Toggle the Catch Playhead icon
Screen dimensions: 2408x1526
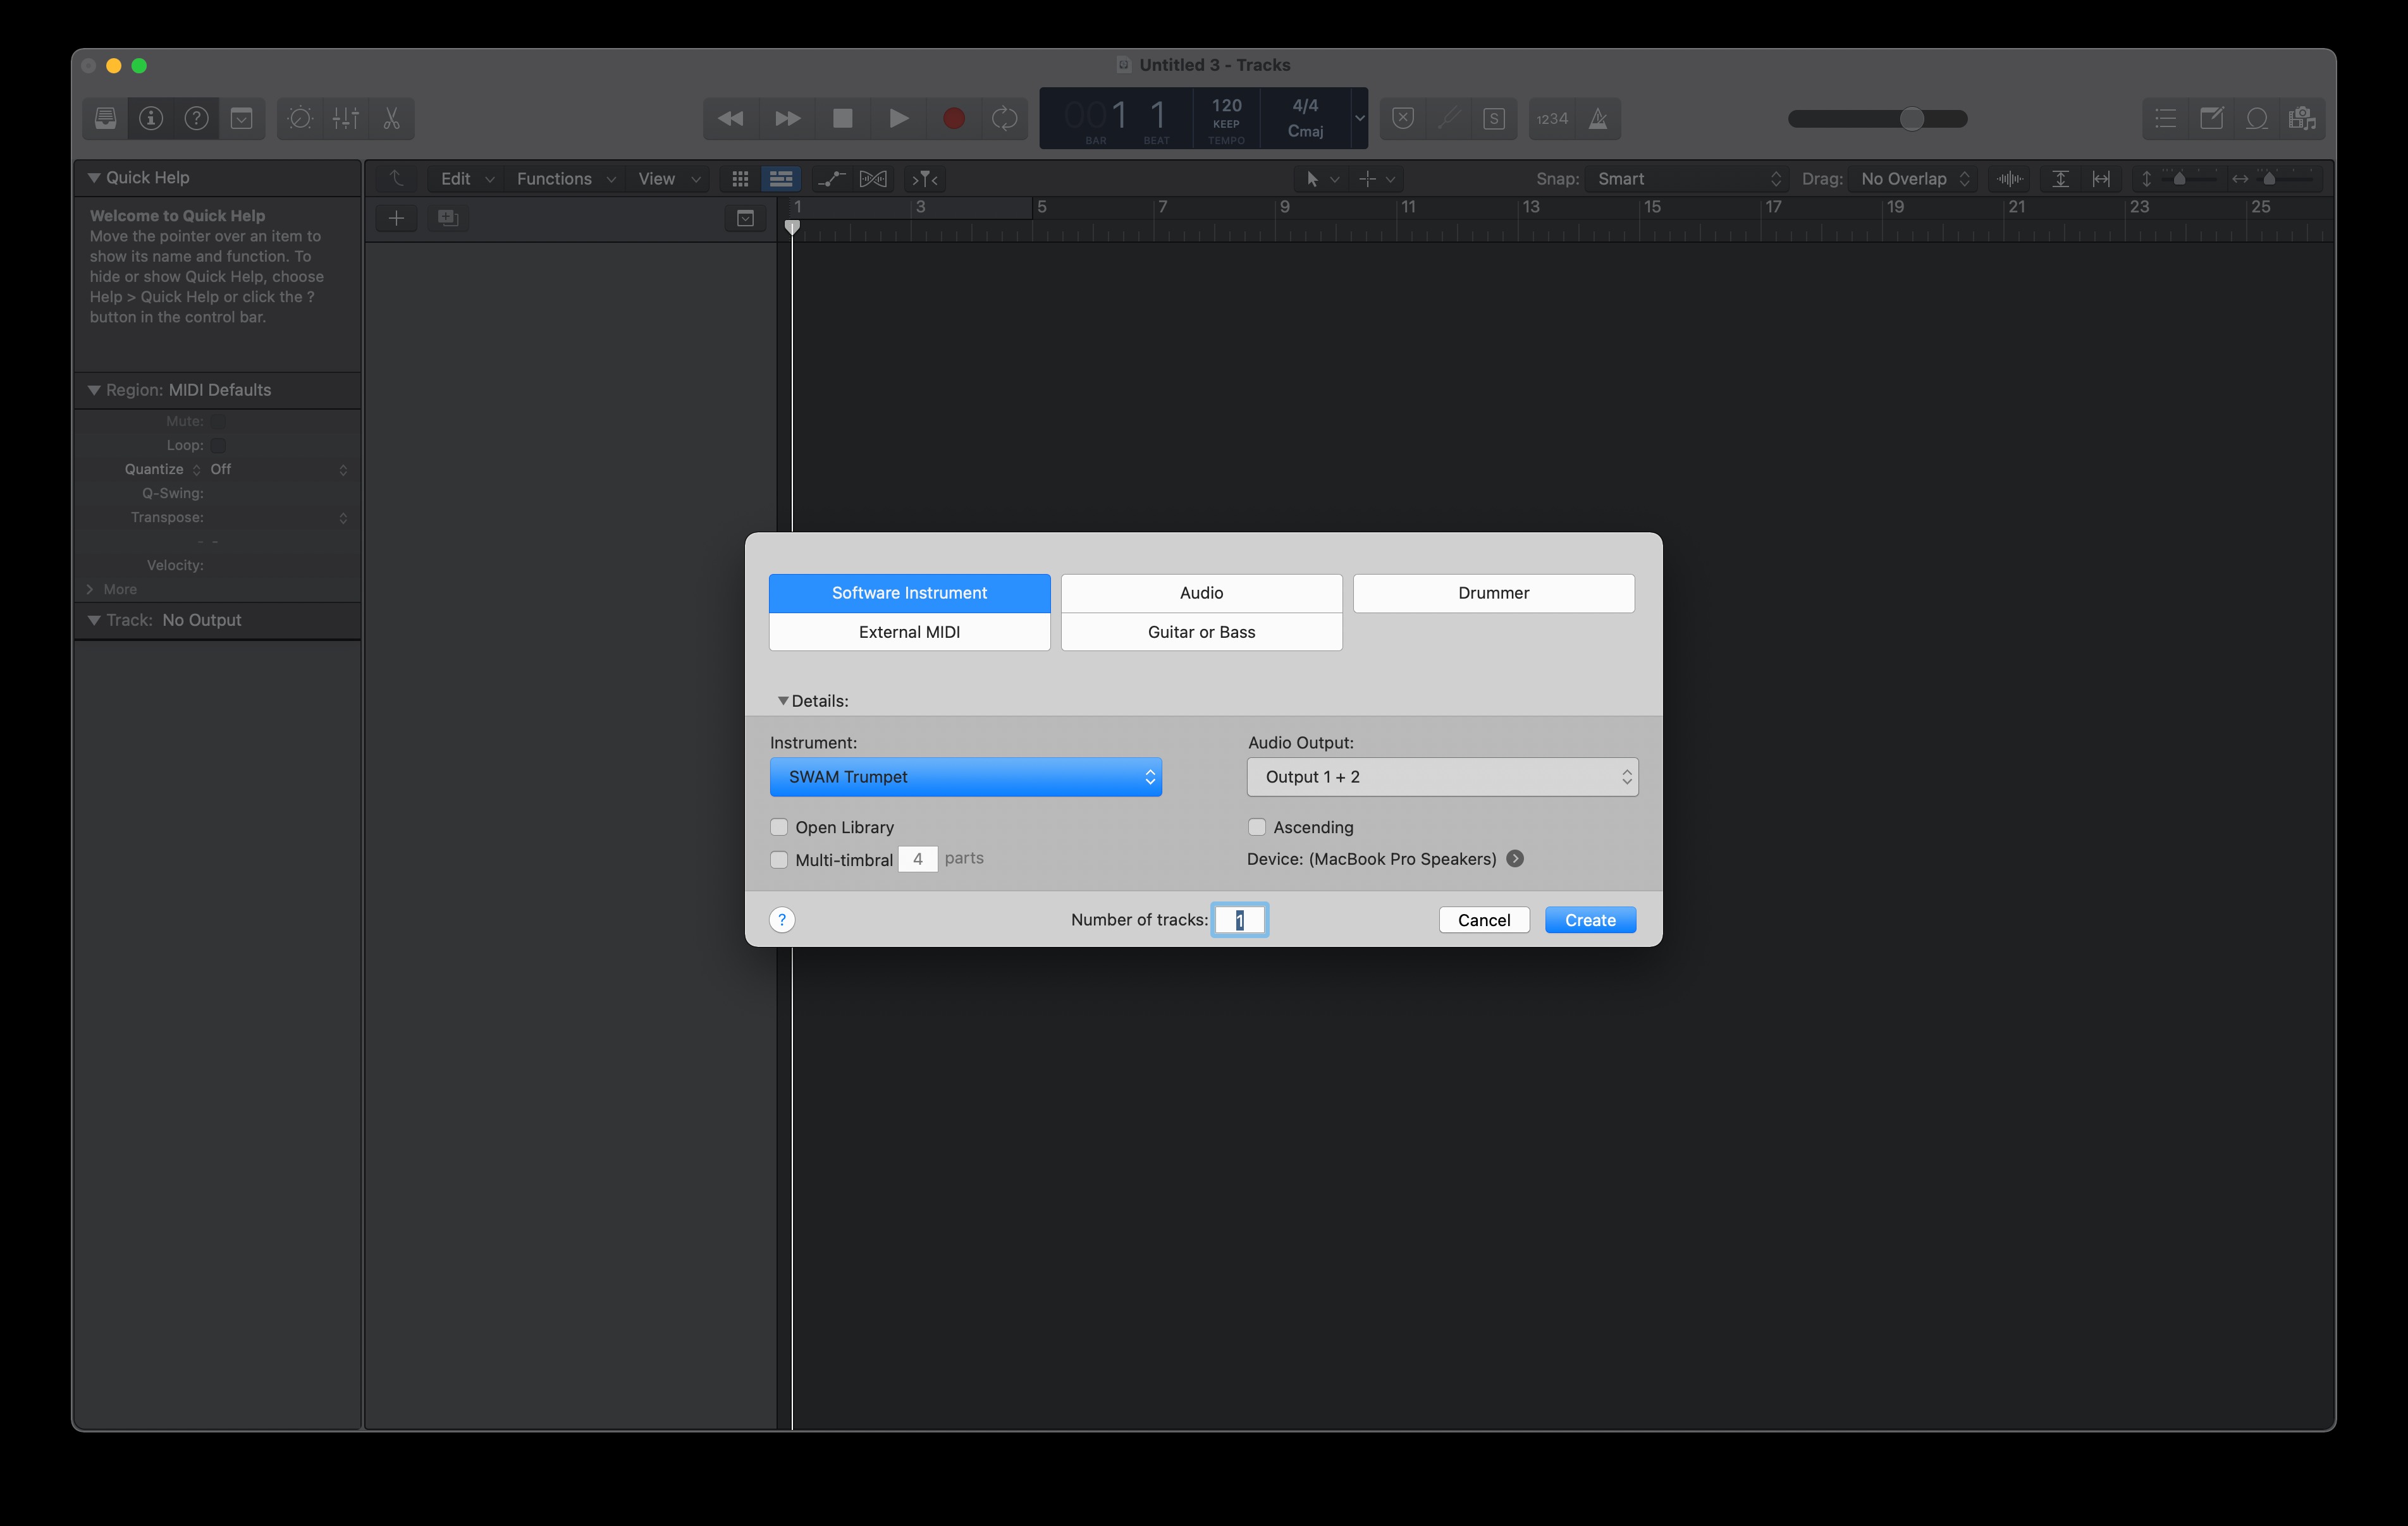[926, 179]
